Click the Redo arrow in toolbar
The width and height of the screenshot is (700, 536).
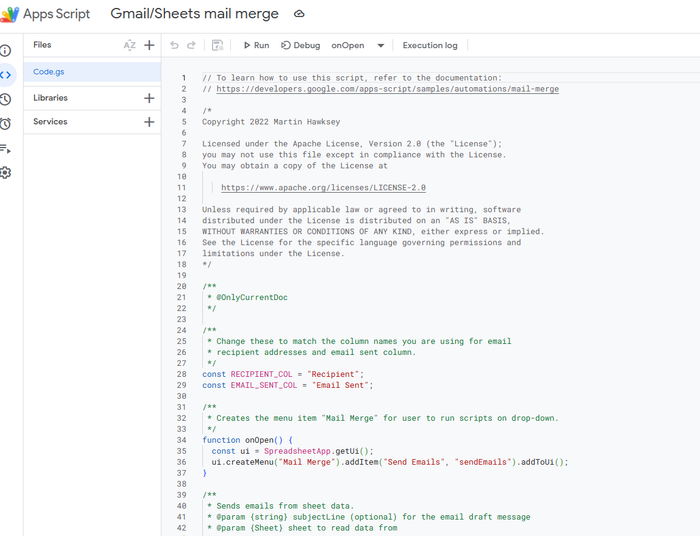191,45
